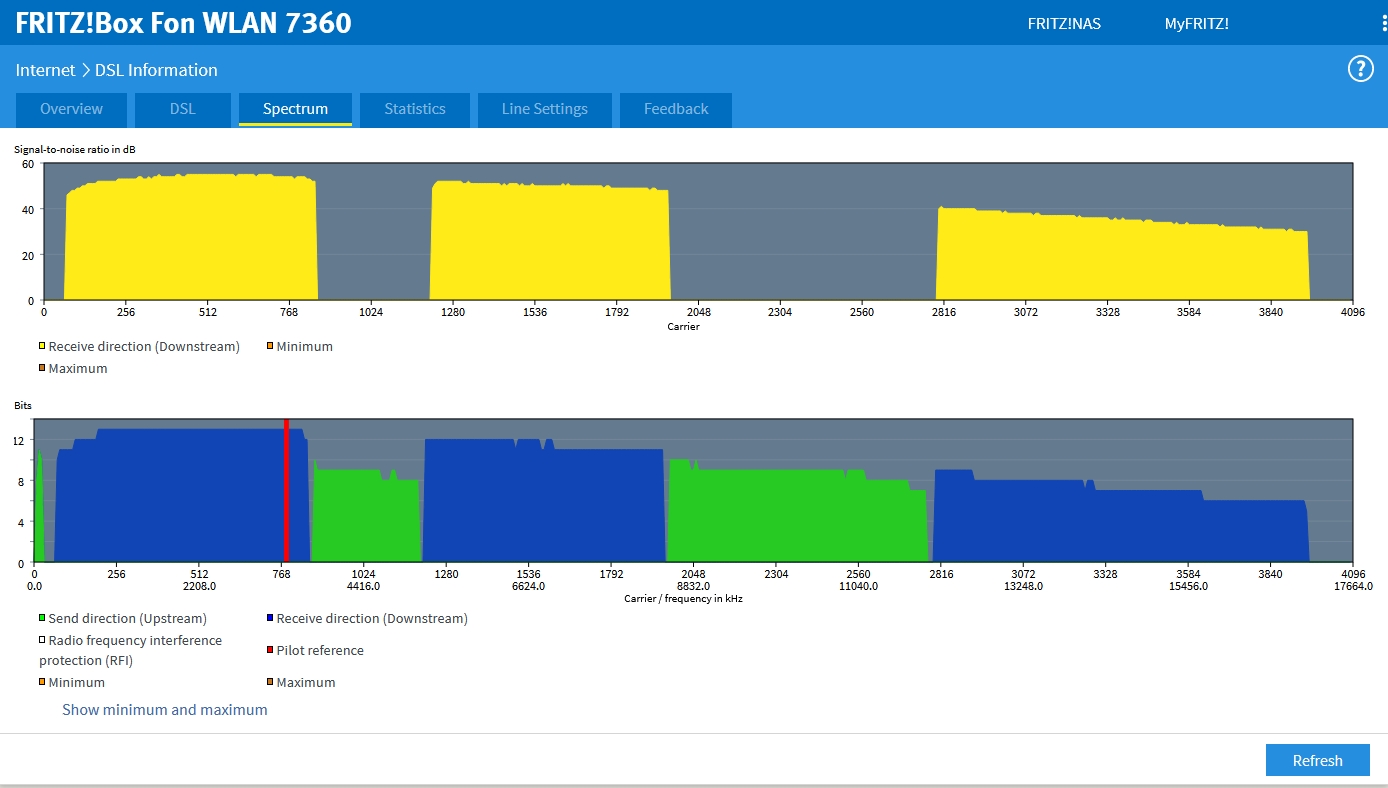Open the help question mark icon
This screenshot has width=1388, height=788.
click(1360, 69)
